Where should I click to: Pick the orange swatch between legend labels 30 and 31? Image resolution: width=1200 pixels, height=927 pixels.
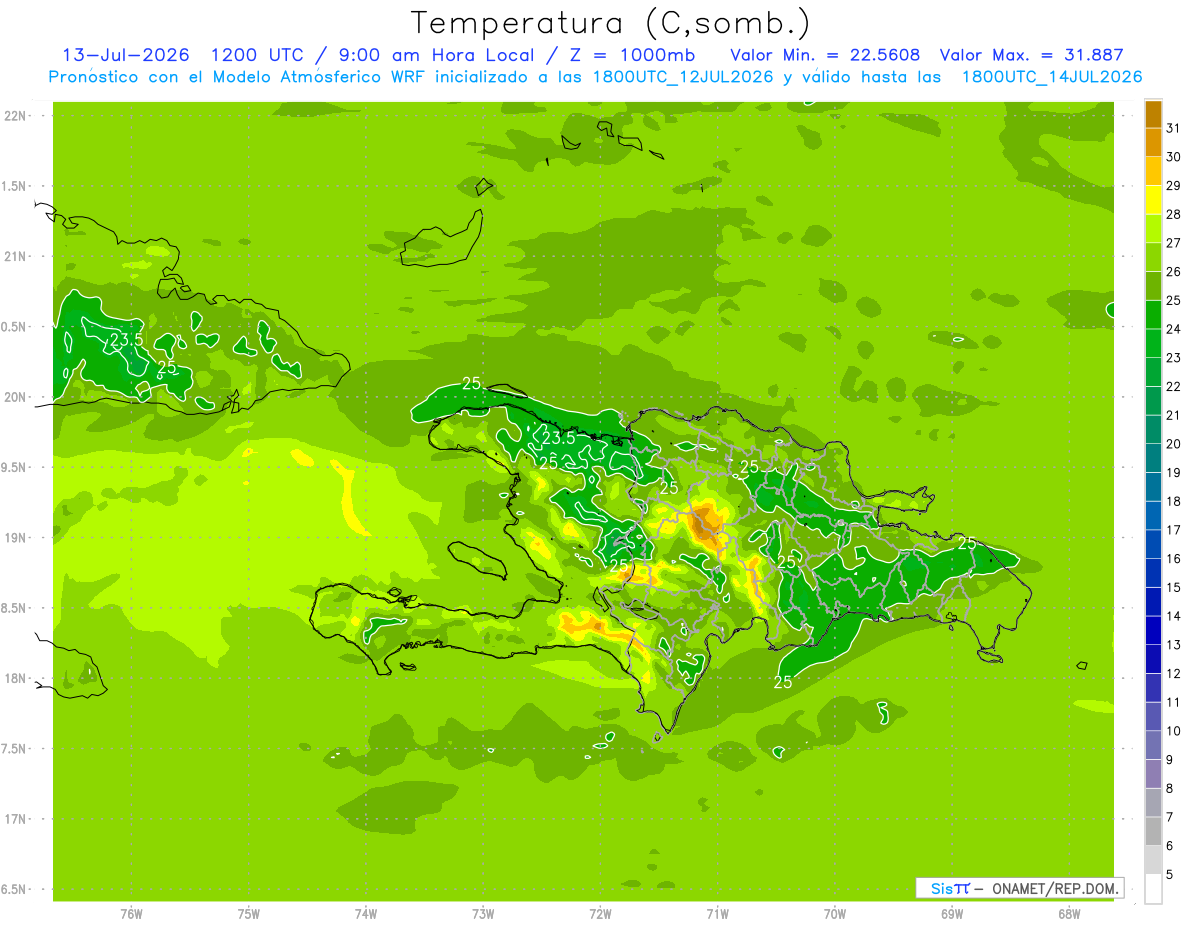click(x=1153, y=142)
